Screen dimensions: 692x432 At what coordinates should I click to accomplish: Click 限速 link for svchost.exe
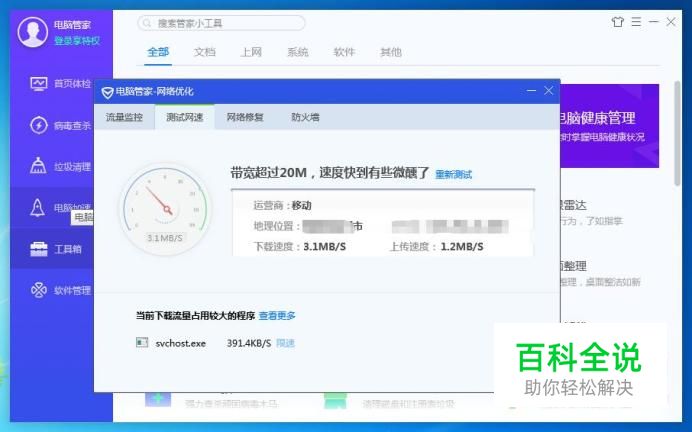pyautogui.click(x=285, y=343)
